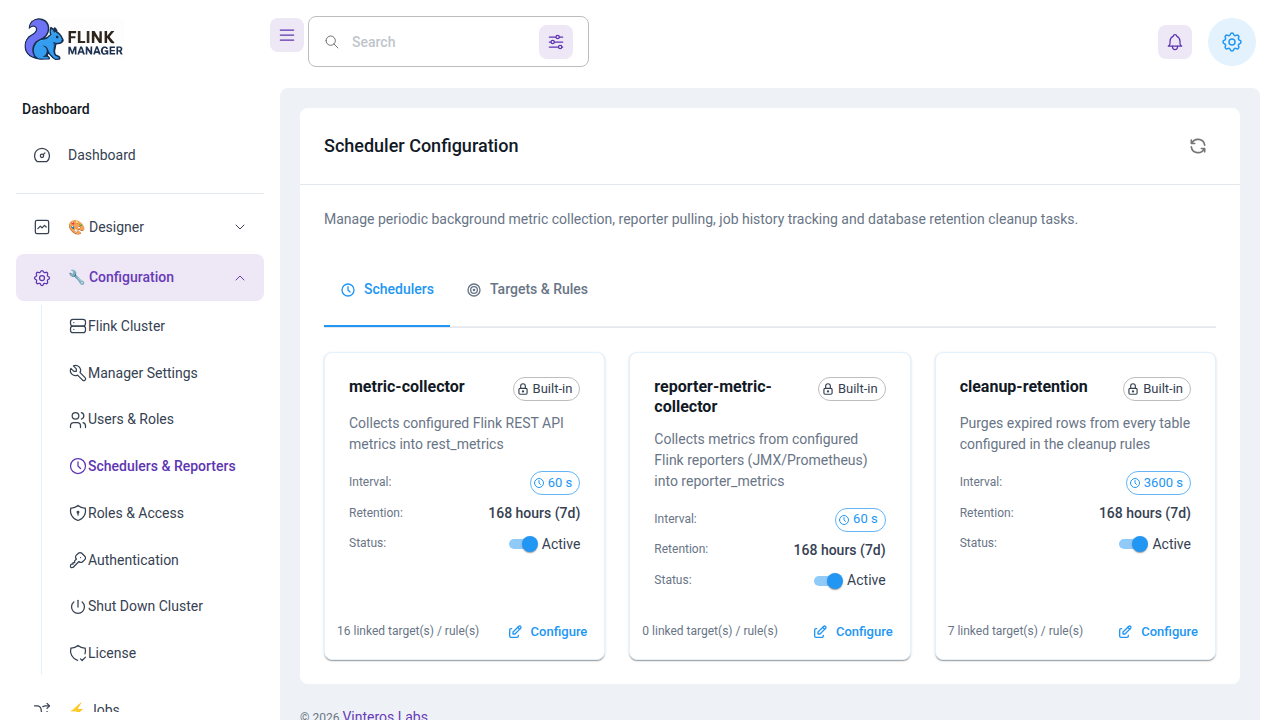Toggle metric-collector Active status switch
Viewport: 1280px width, 720px height.
coord(523,544)
